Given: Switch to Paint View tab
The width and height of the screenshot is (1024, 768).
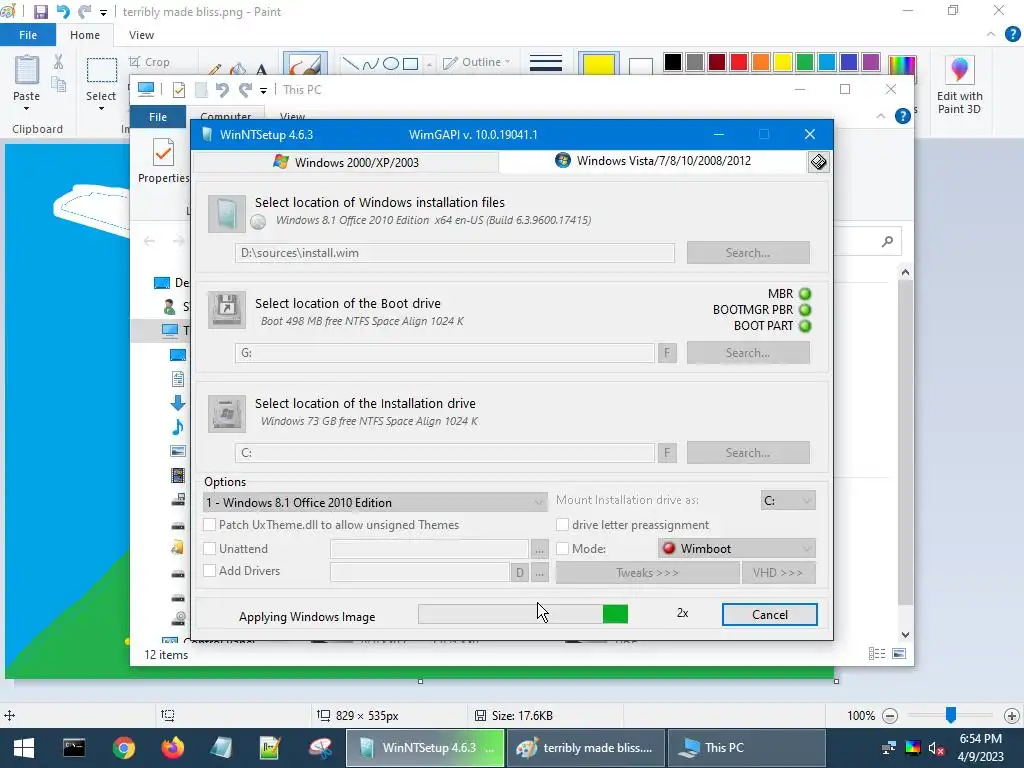Looking at the screenshot, I should (141, 35).
